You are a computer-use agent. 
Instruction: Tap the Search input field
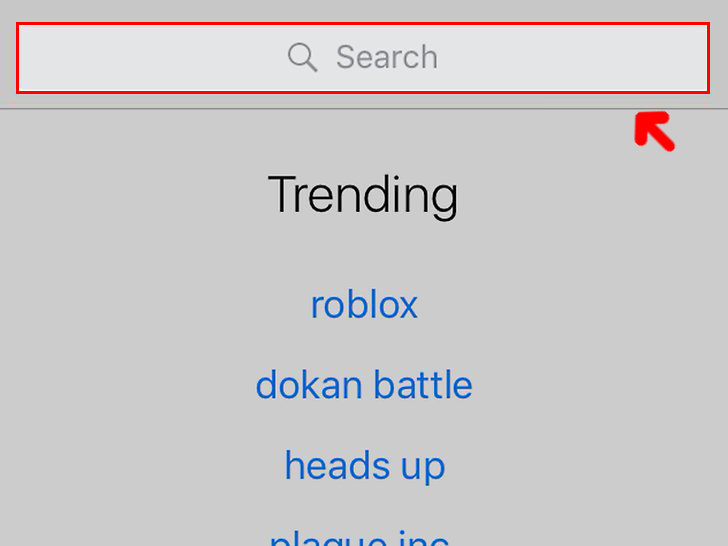[x=363, y=58]
